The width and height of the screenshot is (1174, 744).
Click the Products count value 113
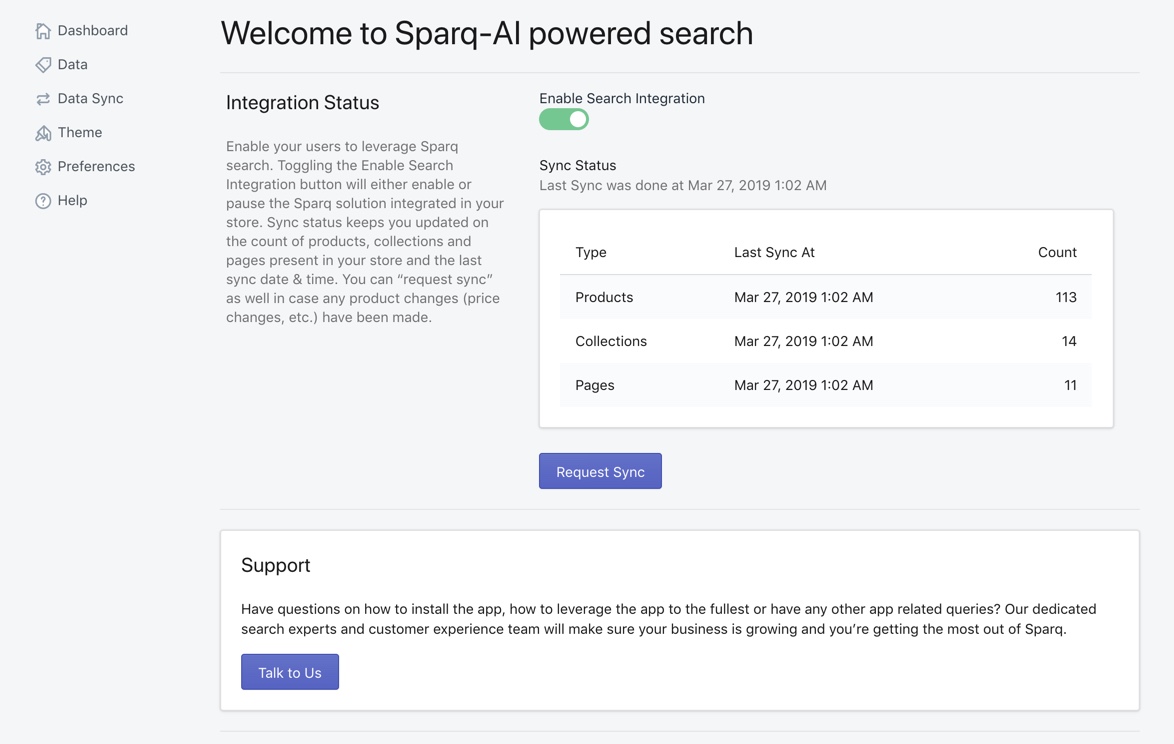pos(1065,298)
